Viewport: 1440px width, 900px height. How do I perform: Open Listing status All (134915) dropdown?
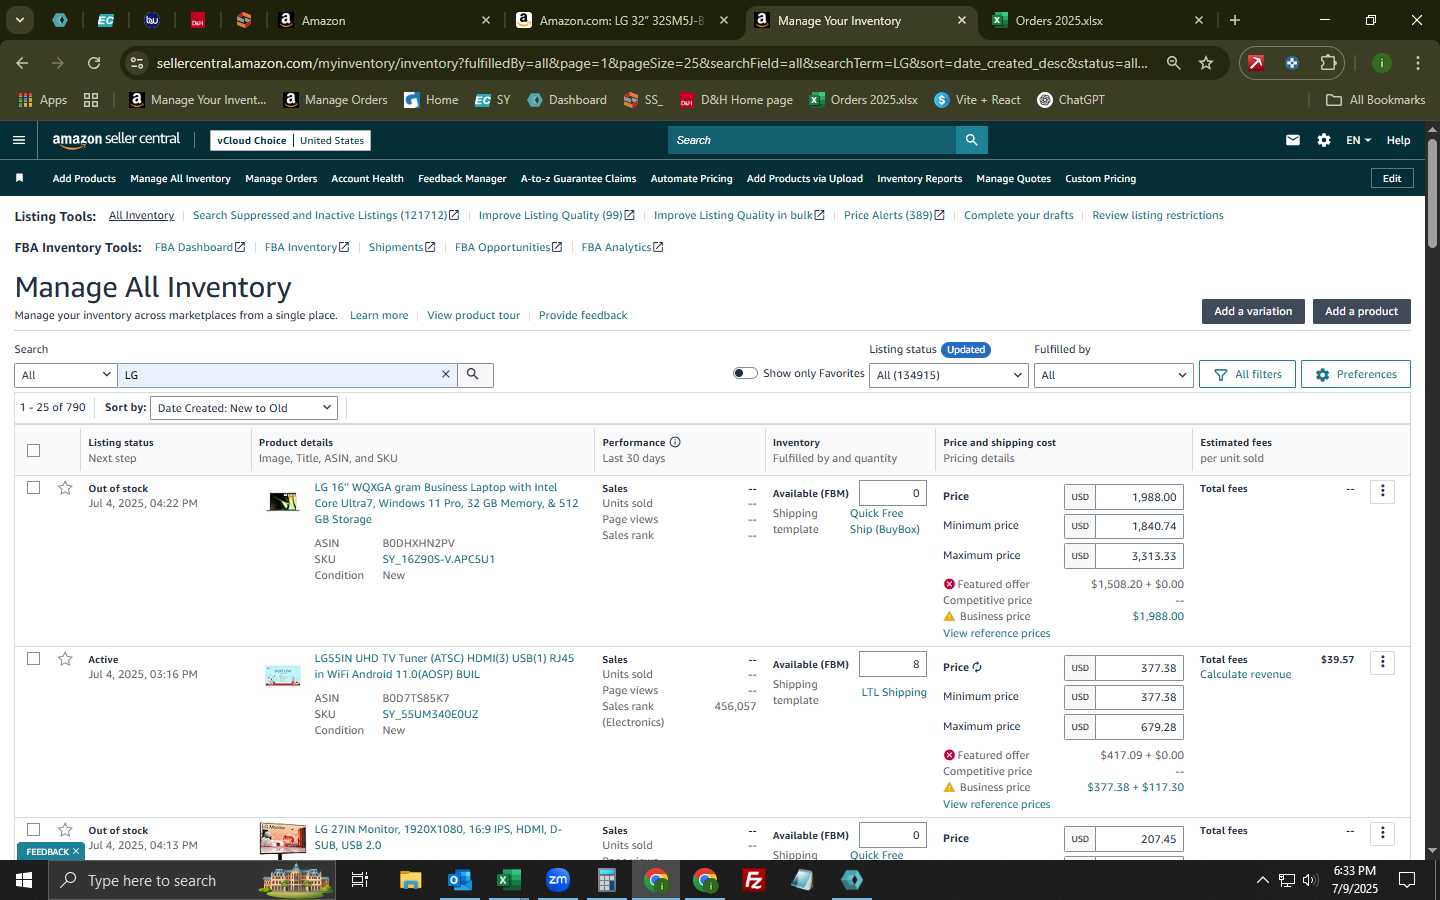(x=949, y=375)
